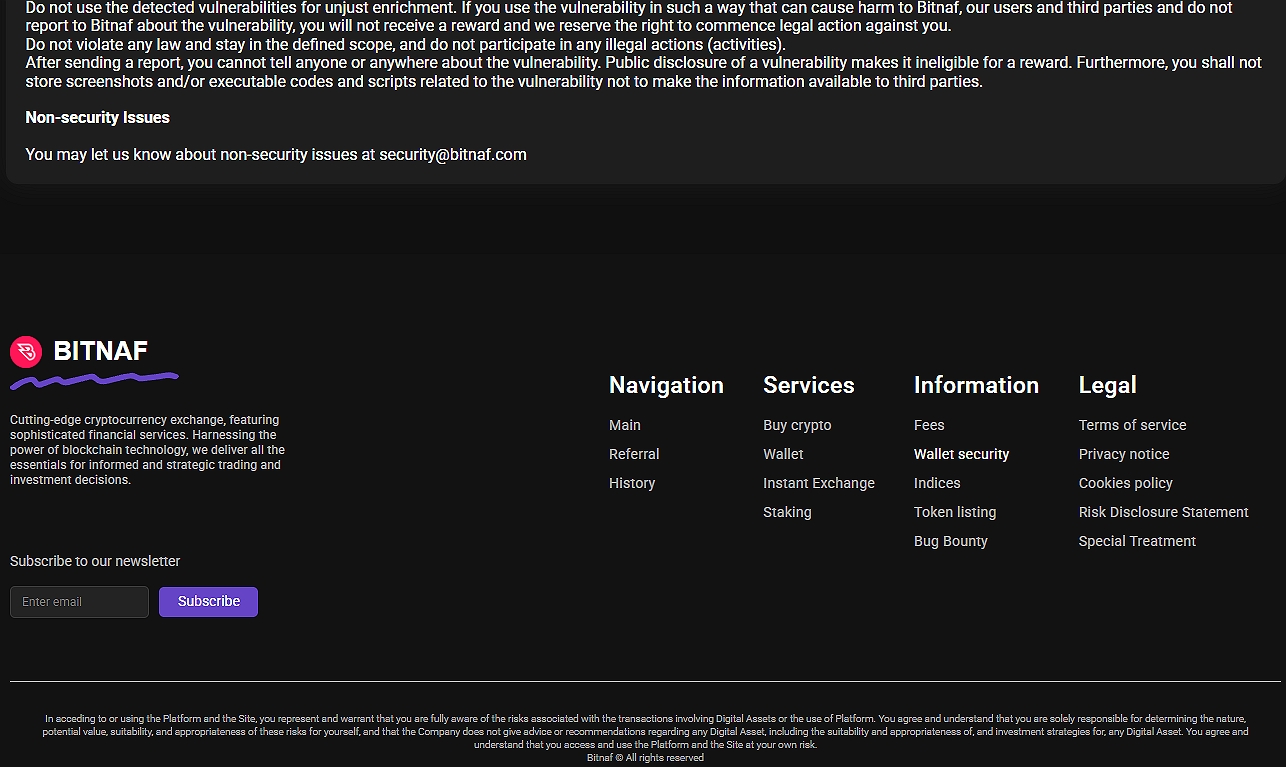The height and width of the screenshot is (767, 1286).
Task: Open the Privacy notice link
Action: pyautogui.click(x=1124, y=454)
